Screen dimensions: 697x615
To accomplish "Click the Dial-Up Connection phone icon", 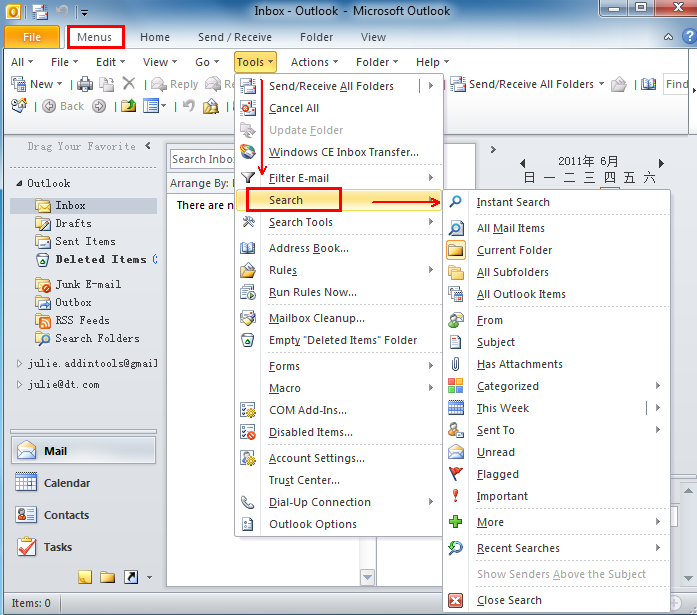I will click(248, 502).
